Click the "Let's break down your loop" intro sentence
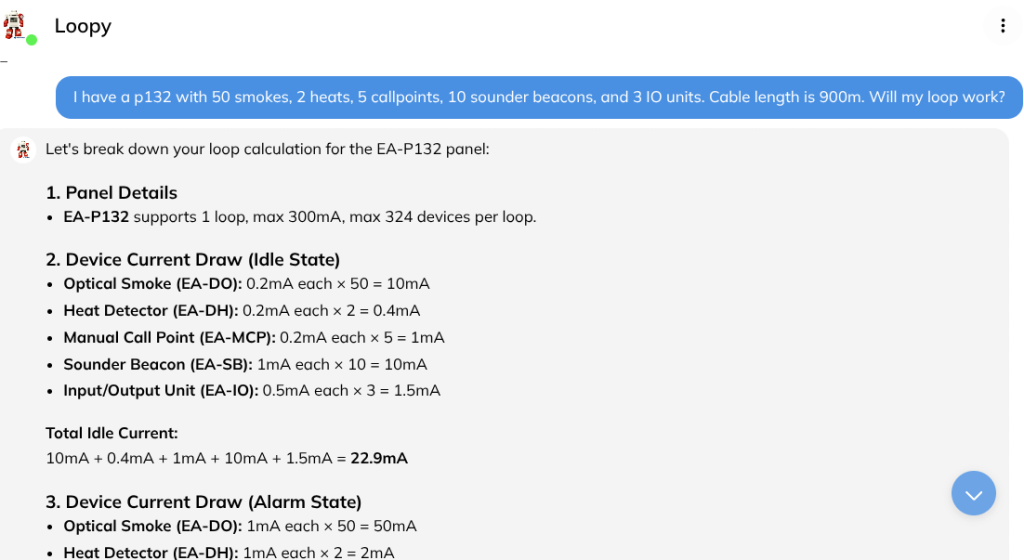Viewport: 1024px width, 560px height. coord(267,150)
